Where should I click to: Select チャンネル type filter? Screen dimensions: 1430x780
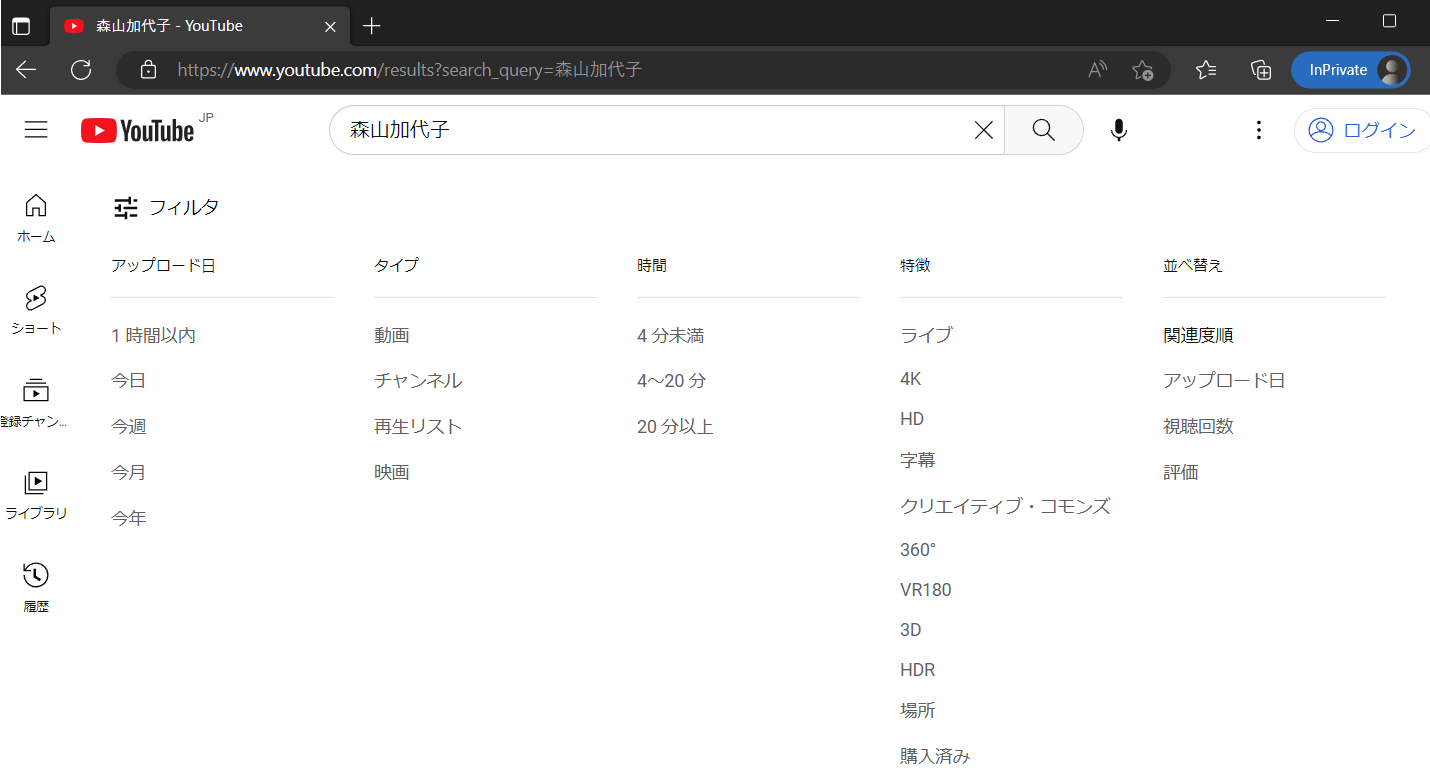(x=418, y=381)
